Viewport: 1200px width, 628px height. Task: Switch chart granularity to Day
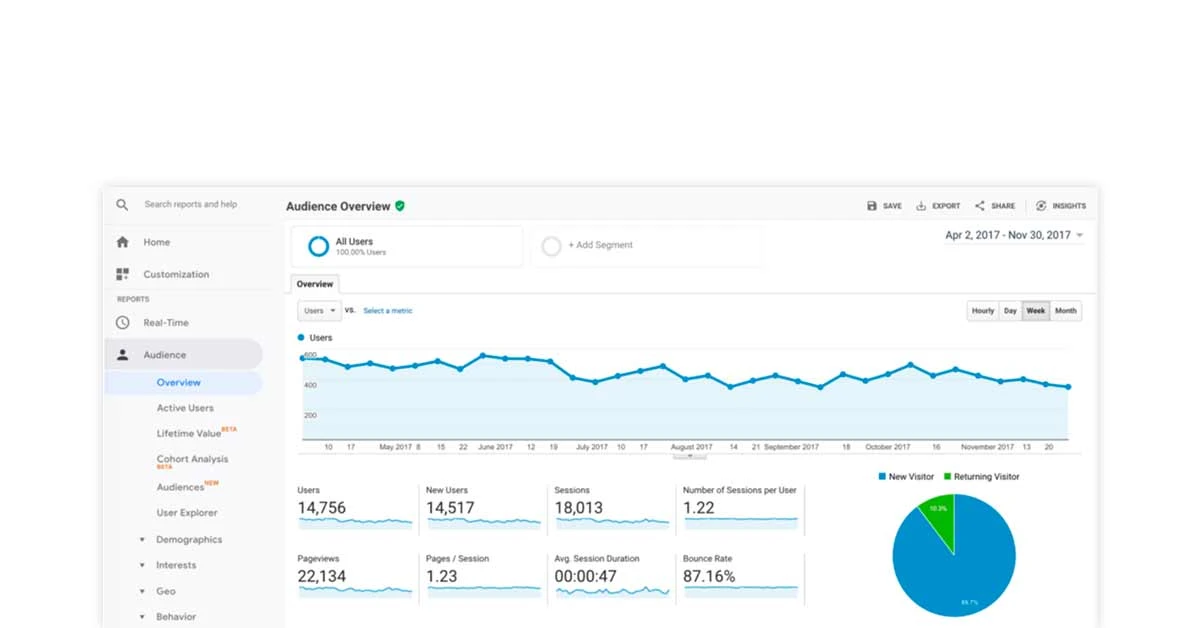[1010, 311]
